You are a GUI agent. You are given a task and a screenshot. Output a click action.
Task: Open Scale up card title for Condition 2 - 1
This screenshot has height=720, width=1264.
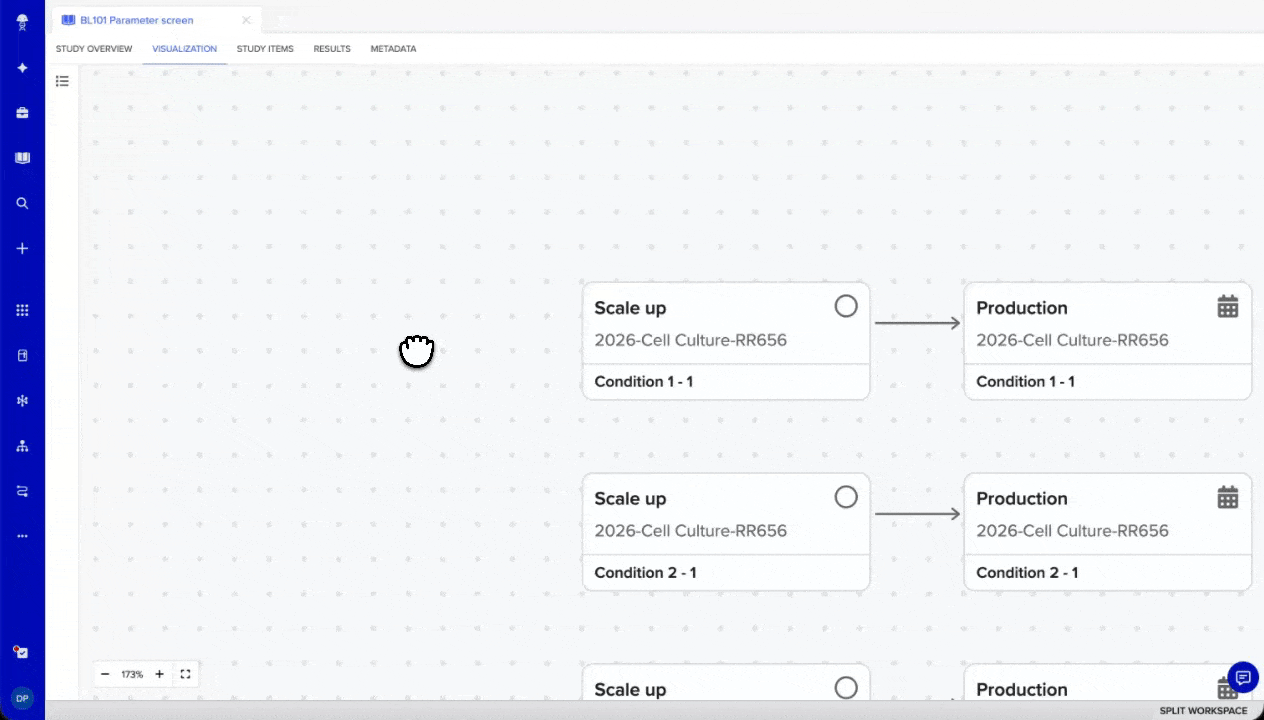tap(630, 499)
